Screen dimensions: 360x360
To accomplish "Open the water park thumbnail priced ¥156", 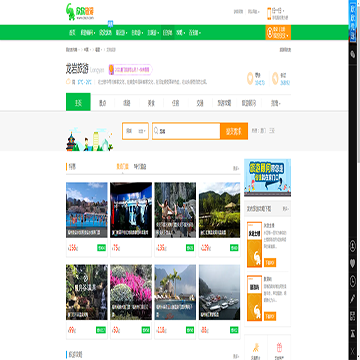I will click(87, 210).
